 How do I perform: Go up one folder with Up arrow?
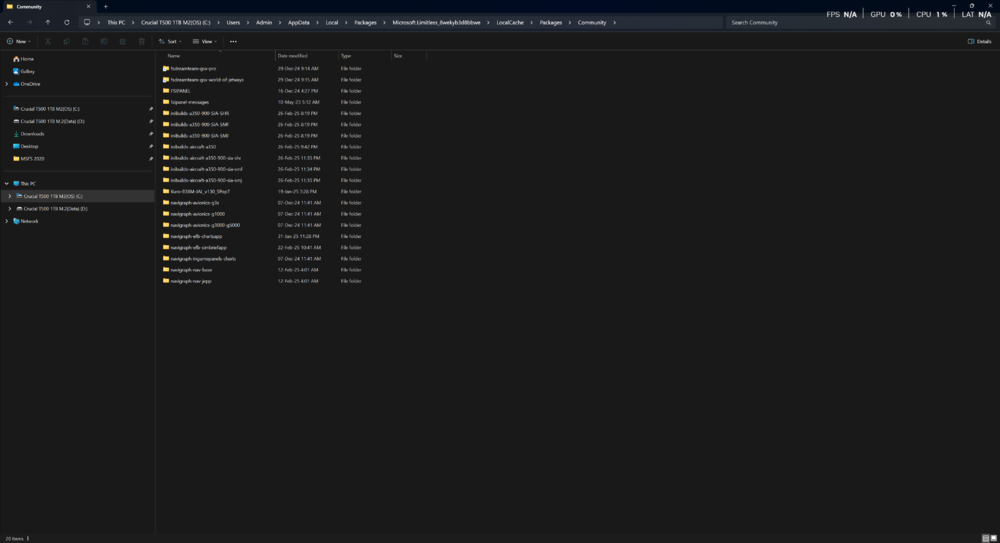pyautogui.click(x=47, y=22)
